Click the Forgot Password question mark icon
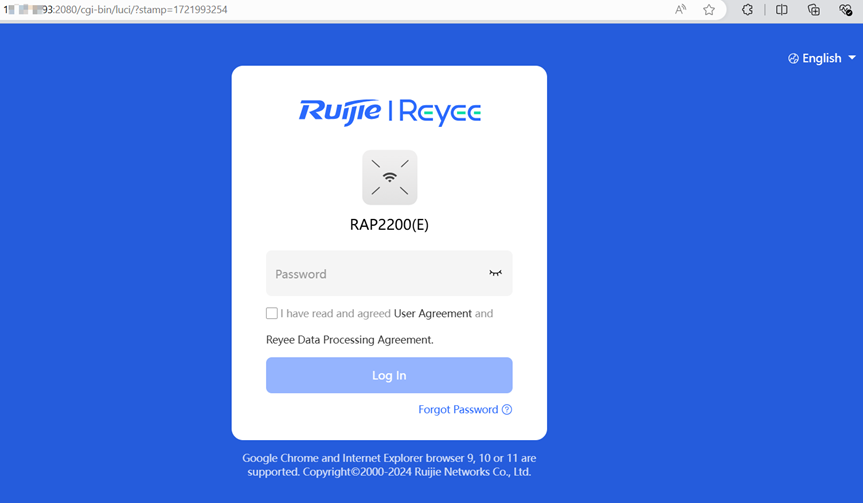863x503 pixels. point(507,409)
